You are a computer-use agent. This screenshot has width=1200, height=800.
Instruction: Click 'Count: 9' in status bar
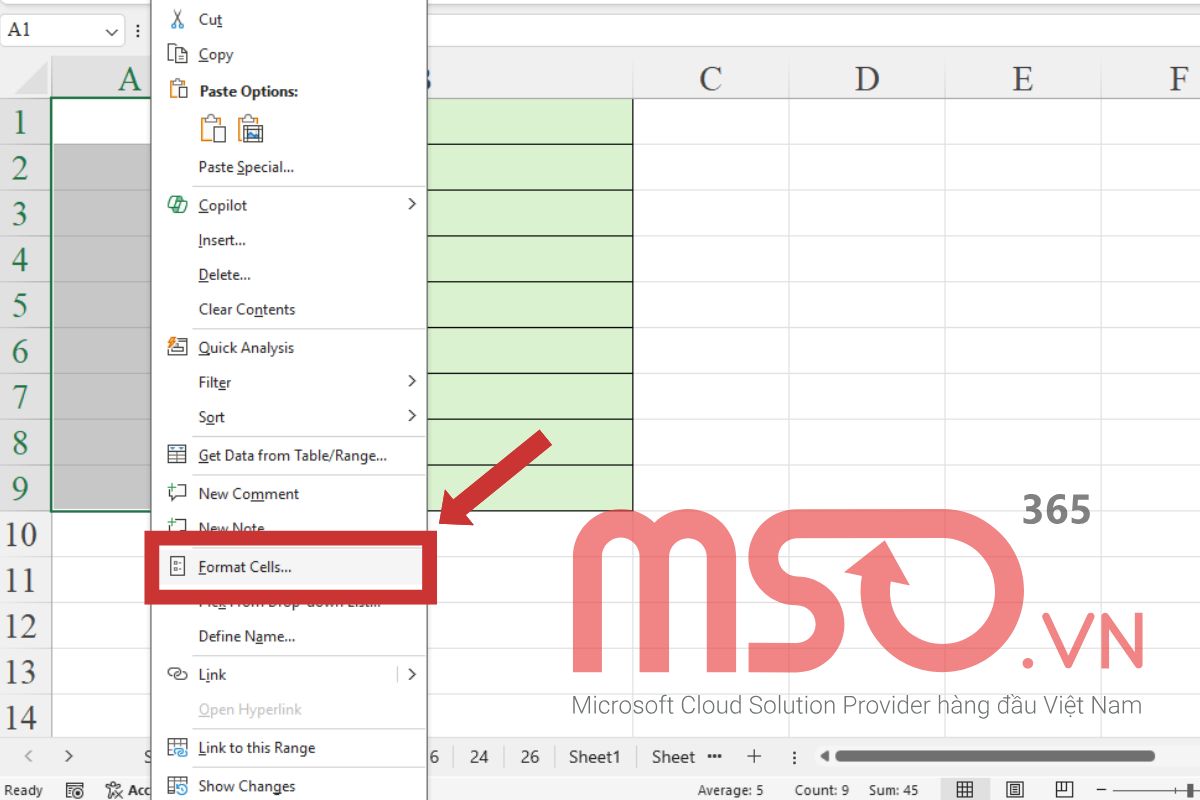click(x=822, y=790)
